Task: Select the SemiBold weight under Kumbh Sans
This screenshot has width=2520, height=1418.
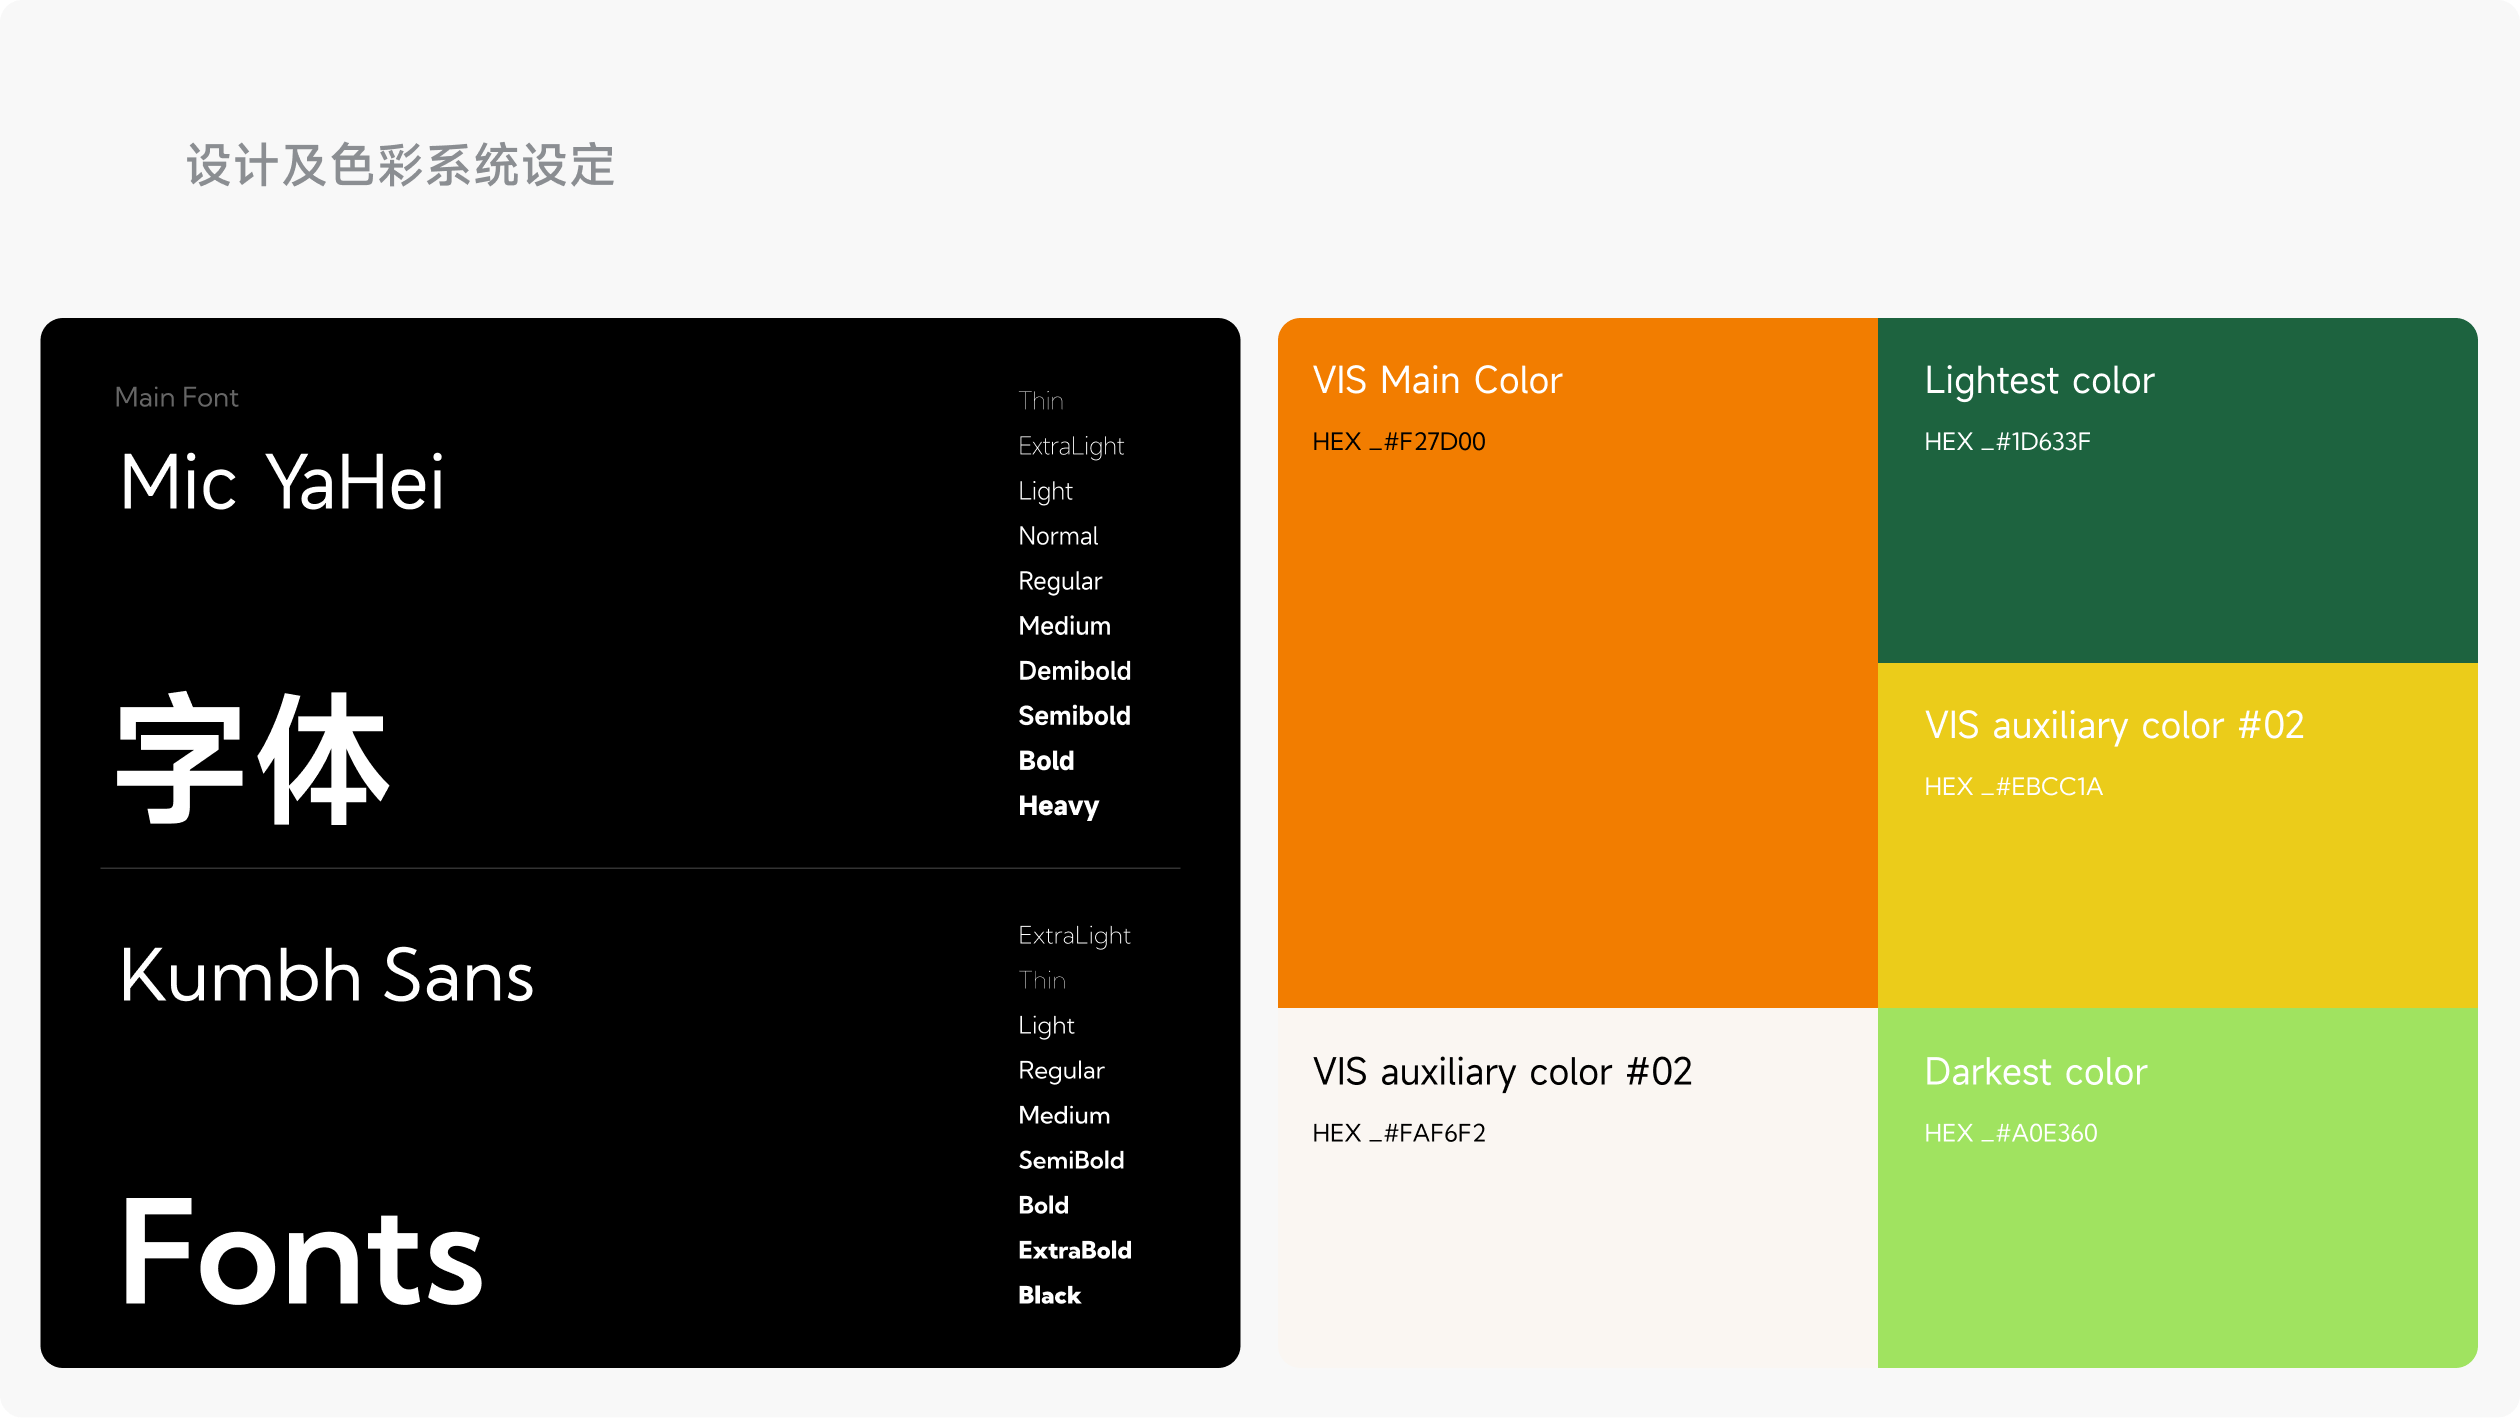Action: tap(1071, 1160)
